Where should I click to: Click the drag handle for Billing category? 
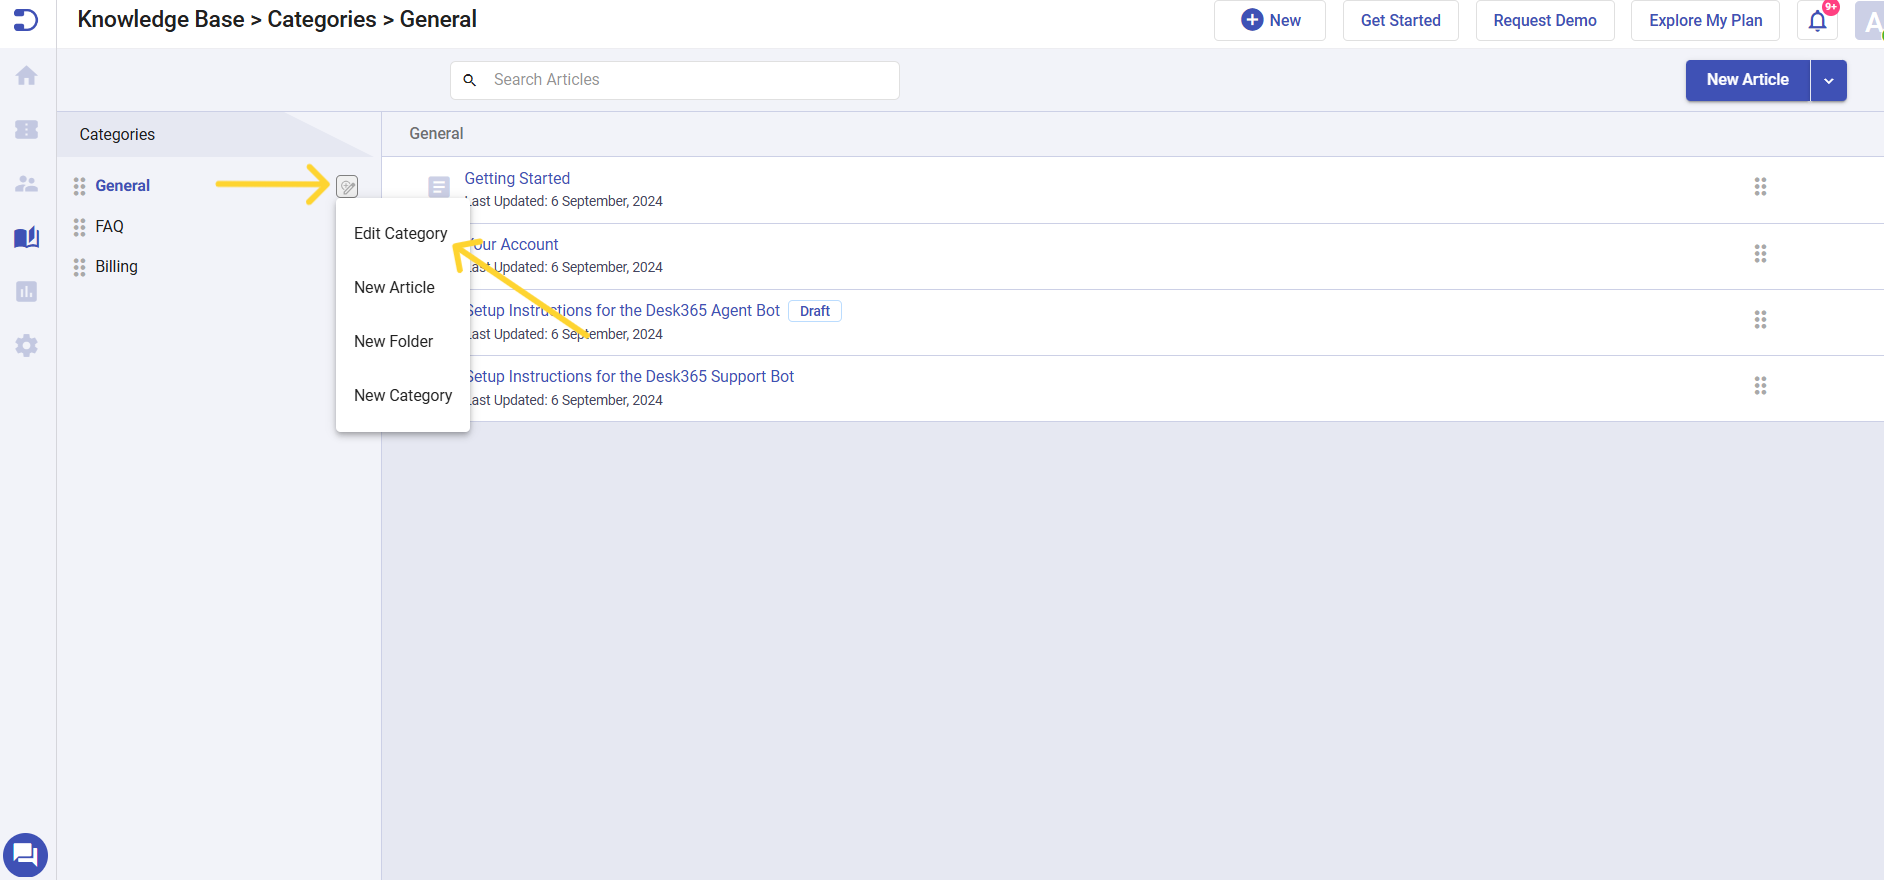pyautogui.click(x=79, y=267)
